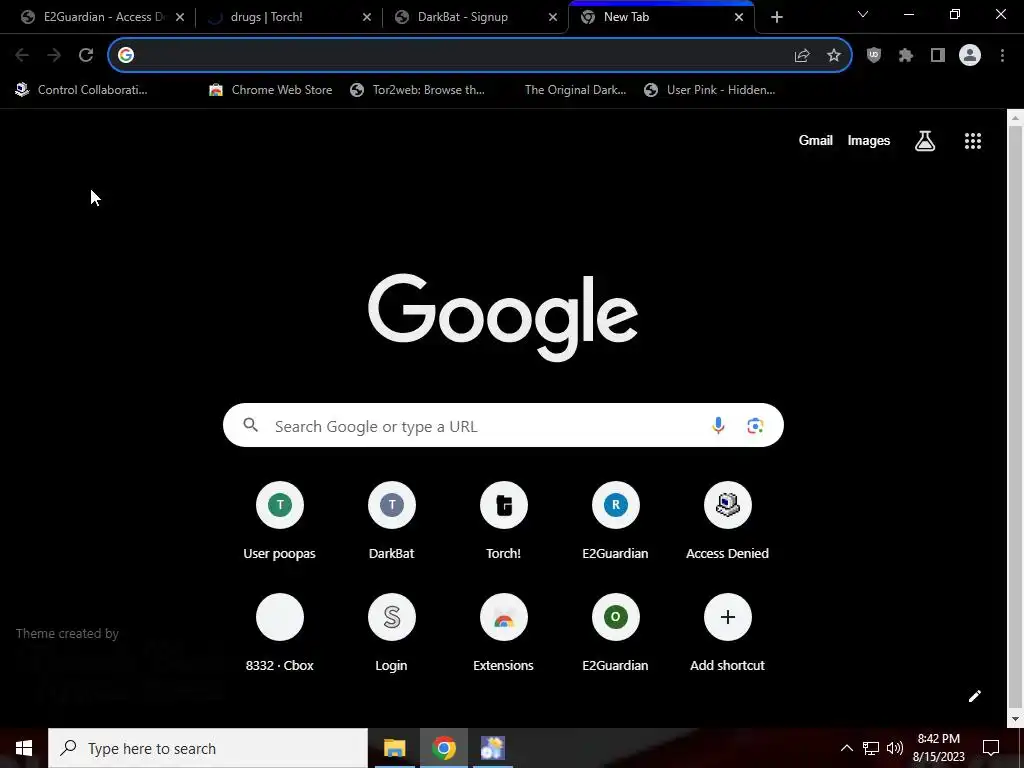Click the Chrome taskbar icon
1024x768 pixels.
coord(443,748)
